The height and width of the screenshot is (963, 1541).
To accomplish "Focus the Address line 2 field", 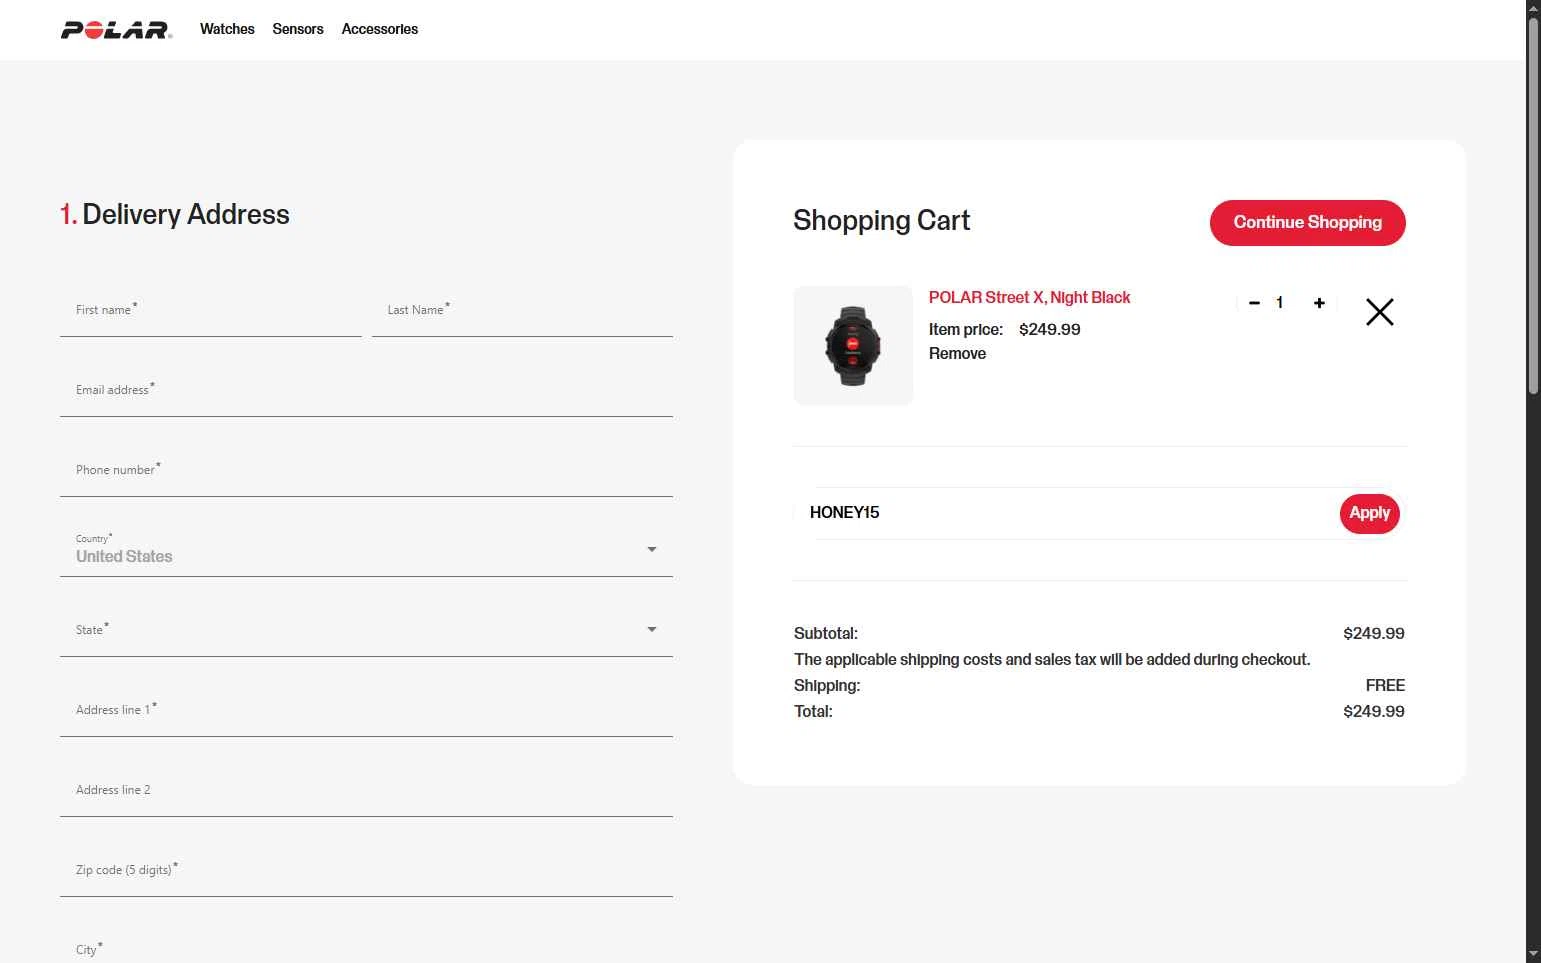I will click(366, 790).
